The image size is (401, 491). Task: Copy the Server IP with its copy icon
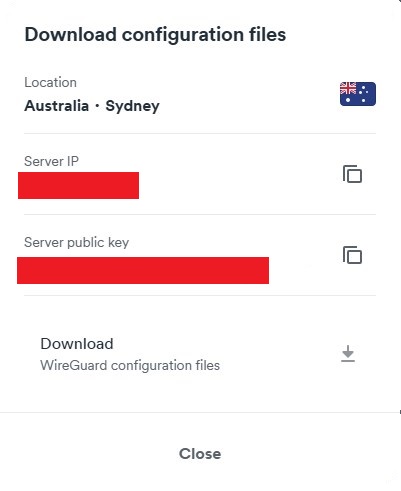coord(352,174)
